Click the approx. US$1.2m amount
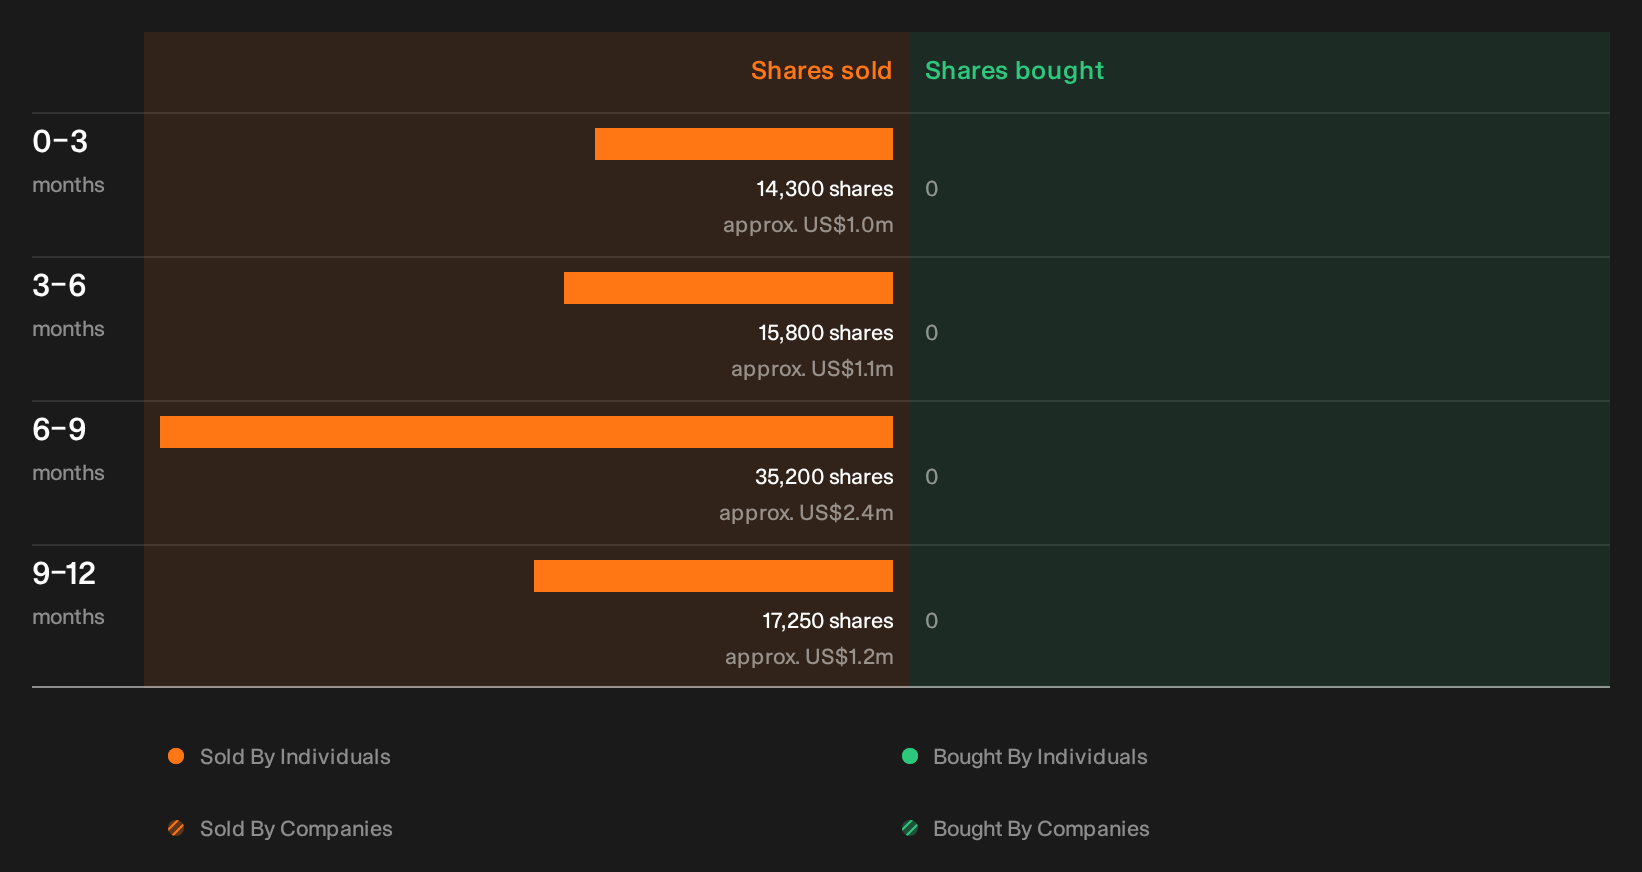The image size is (1642, 872). (x=809, y=657)
